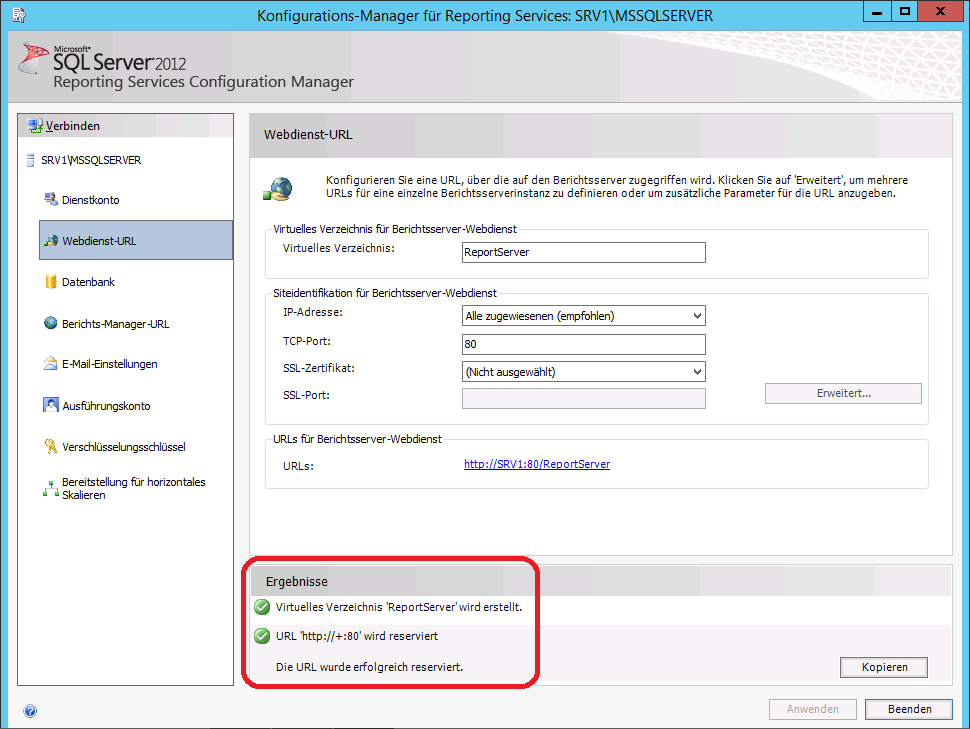Click the Ausführungskonto user icon
Image resolution: width=970 pixels, height=729 pixels.
[x=51, y=405]
